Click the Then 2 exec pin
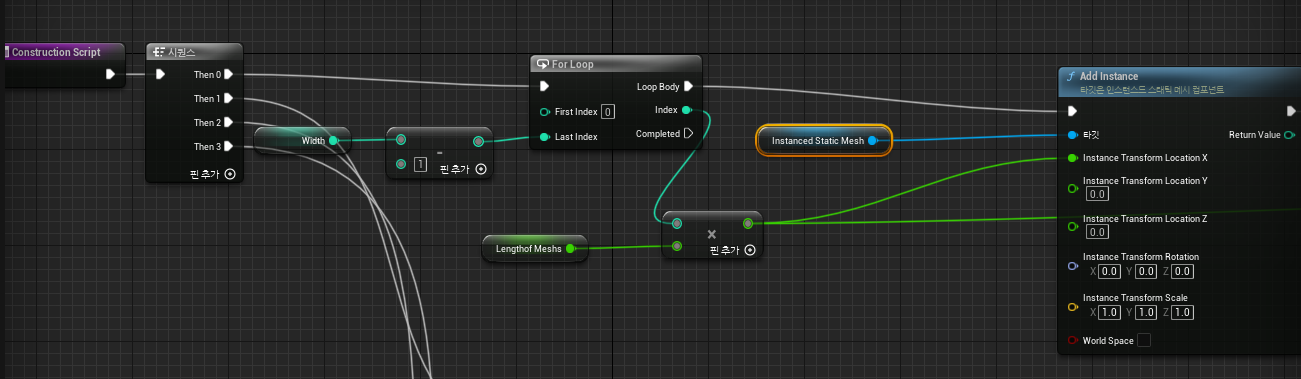 pos(229,122)
